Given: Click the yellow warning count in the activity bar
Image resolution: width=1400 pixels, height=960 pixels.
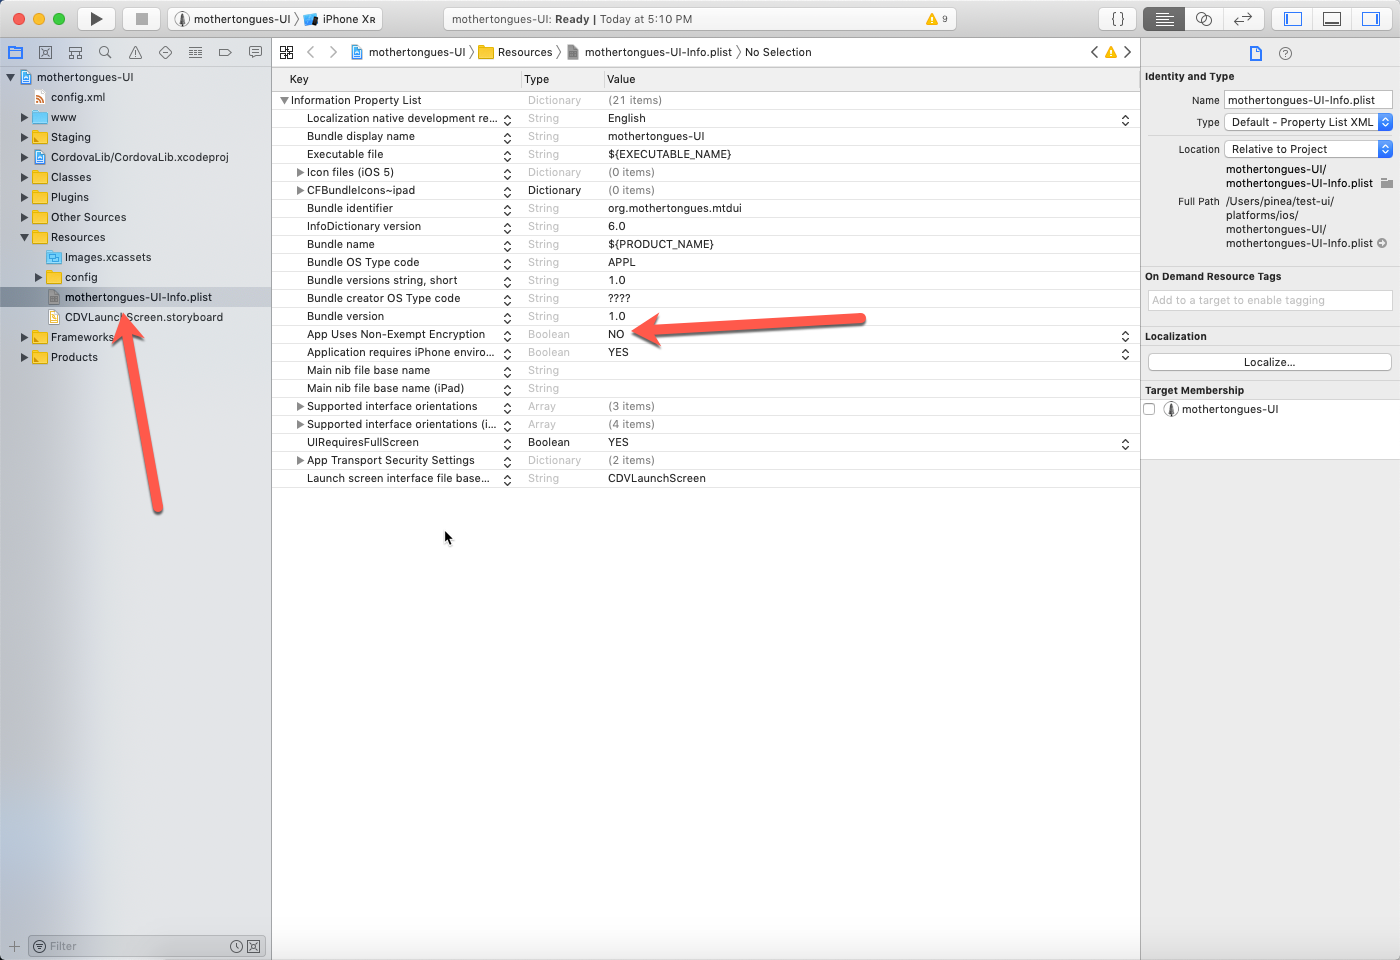Looking at the screenshot, I should tap(937, 19).
